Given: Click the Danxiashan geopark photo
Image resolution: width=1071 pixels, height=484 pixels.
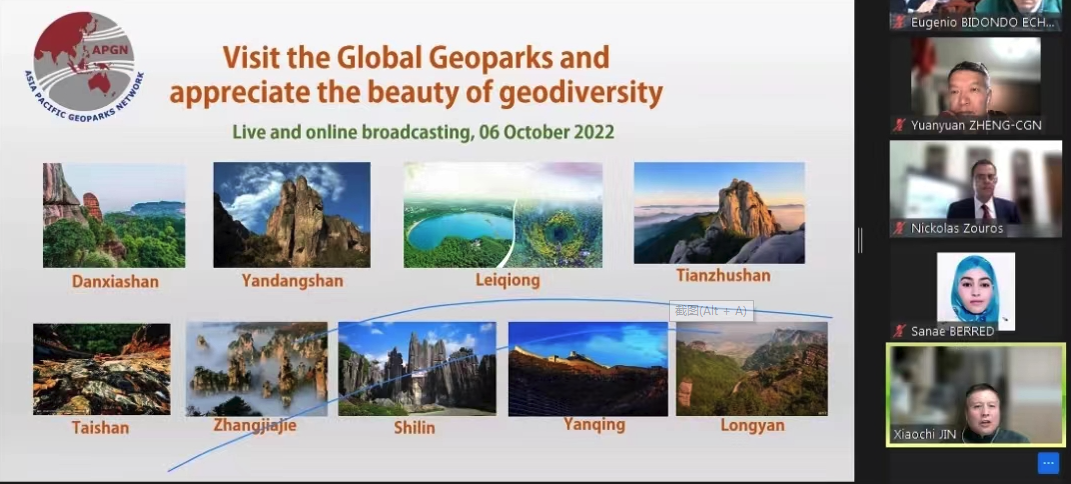Looking at the screenshot, I should click(x=114, y=215).
